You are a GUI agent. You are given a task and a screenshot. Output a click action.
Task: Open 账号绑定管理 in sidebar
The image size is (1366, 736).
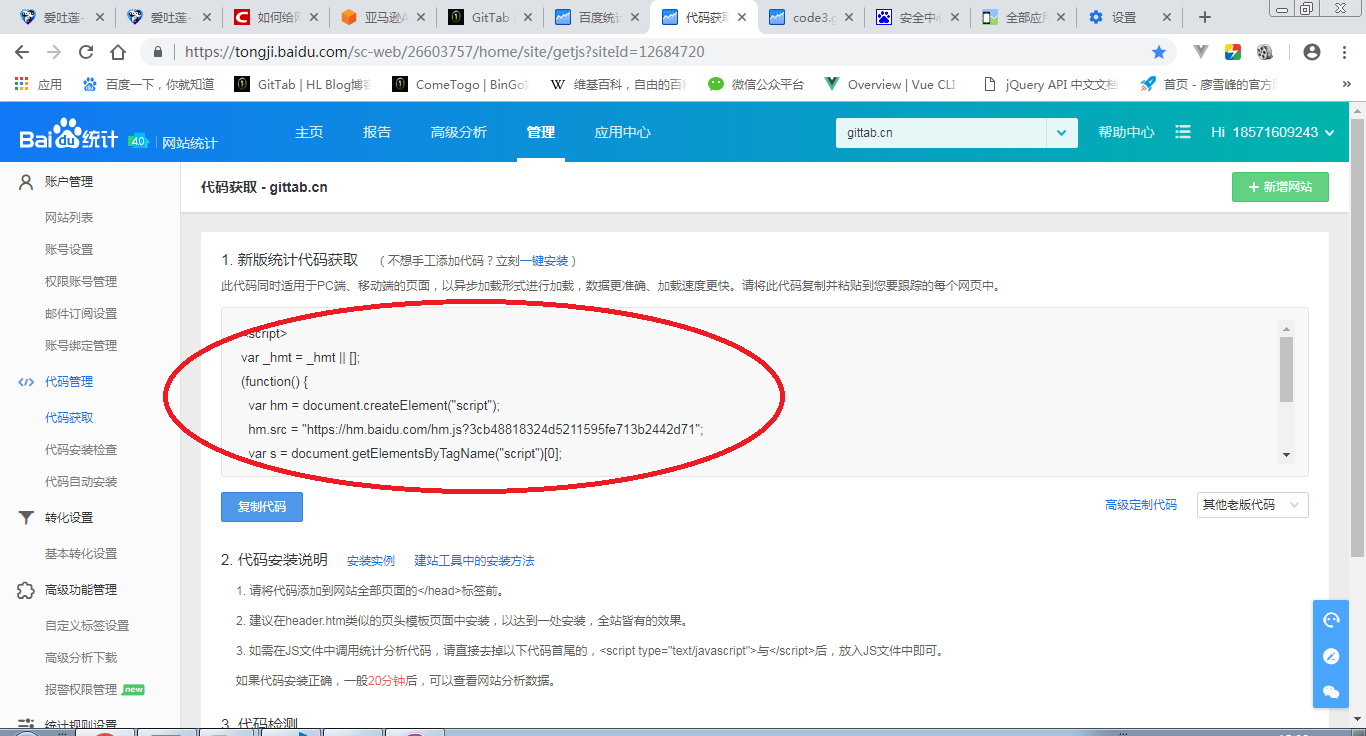tap(81, 345)
